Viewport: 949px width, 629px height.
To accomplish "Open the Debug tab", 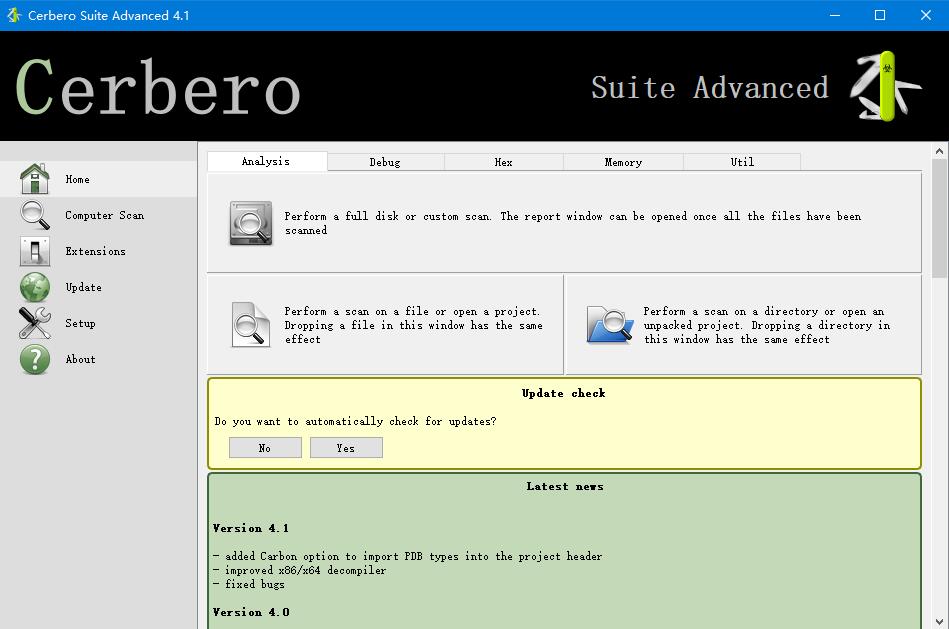I will (385, 162).
